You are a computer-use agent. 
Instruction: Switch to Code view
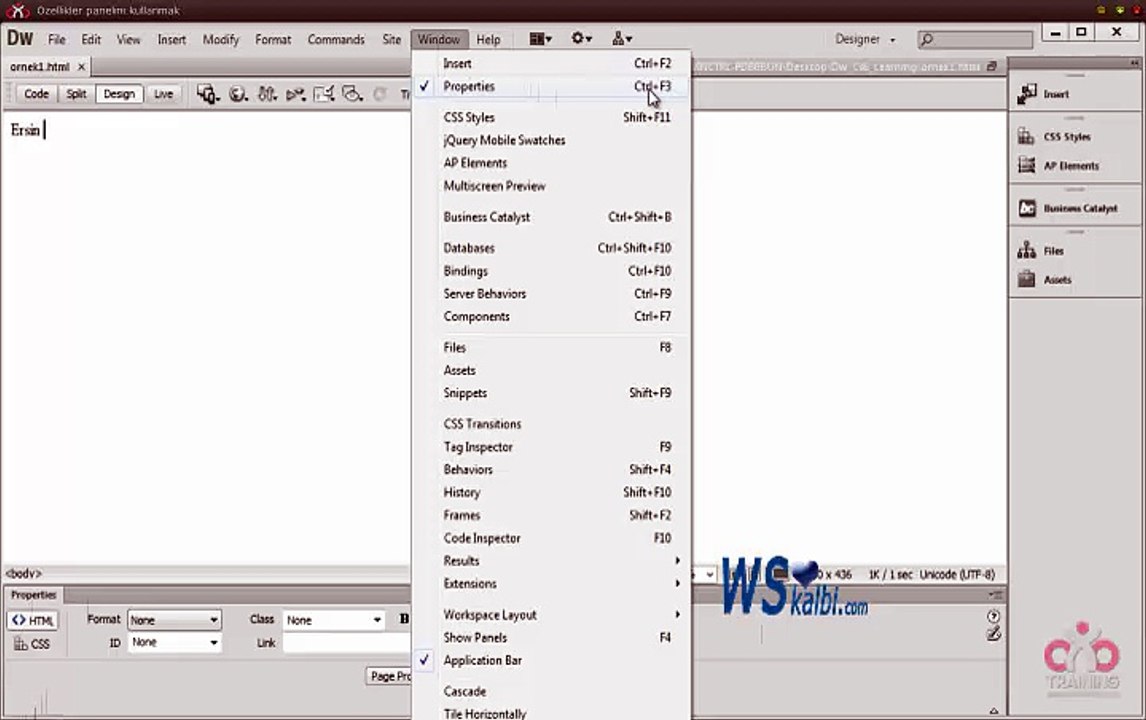(36, 94)
